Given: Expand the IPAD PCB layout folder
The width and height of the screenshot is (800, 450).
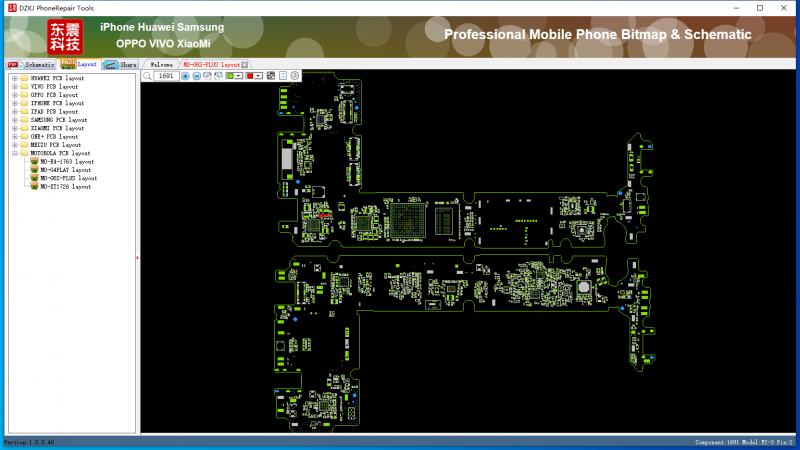Looking at the screenshot, I should [x=15, y=112].
